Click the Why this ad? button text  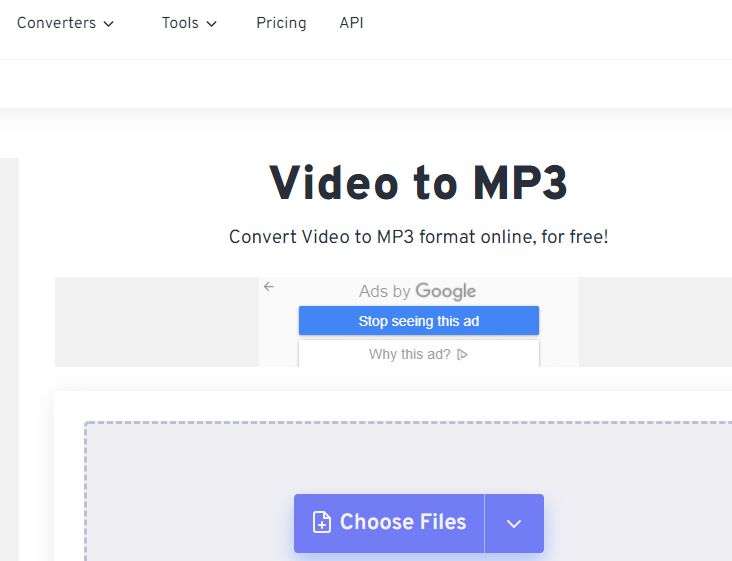click(x=409, y=354)
